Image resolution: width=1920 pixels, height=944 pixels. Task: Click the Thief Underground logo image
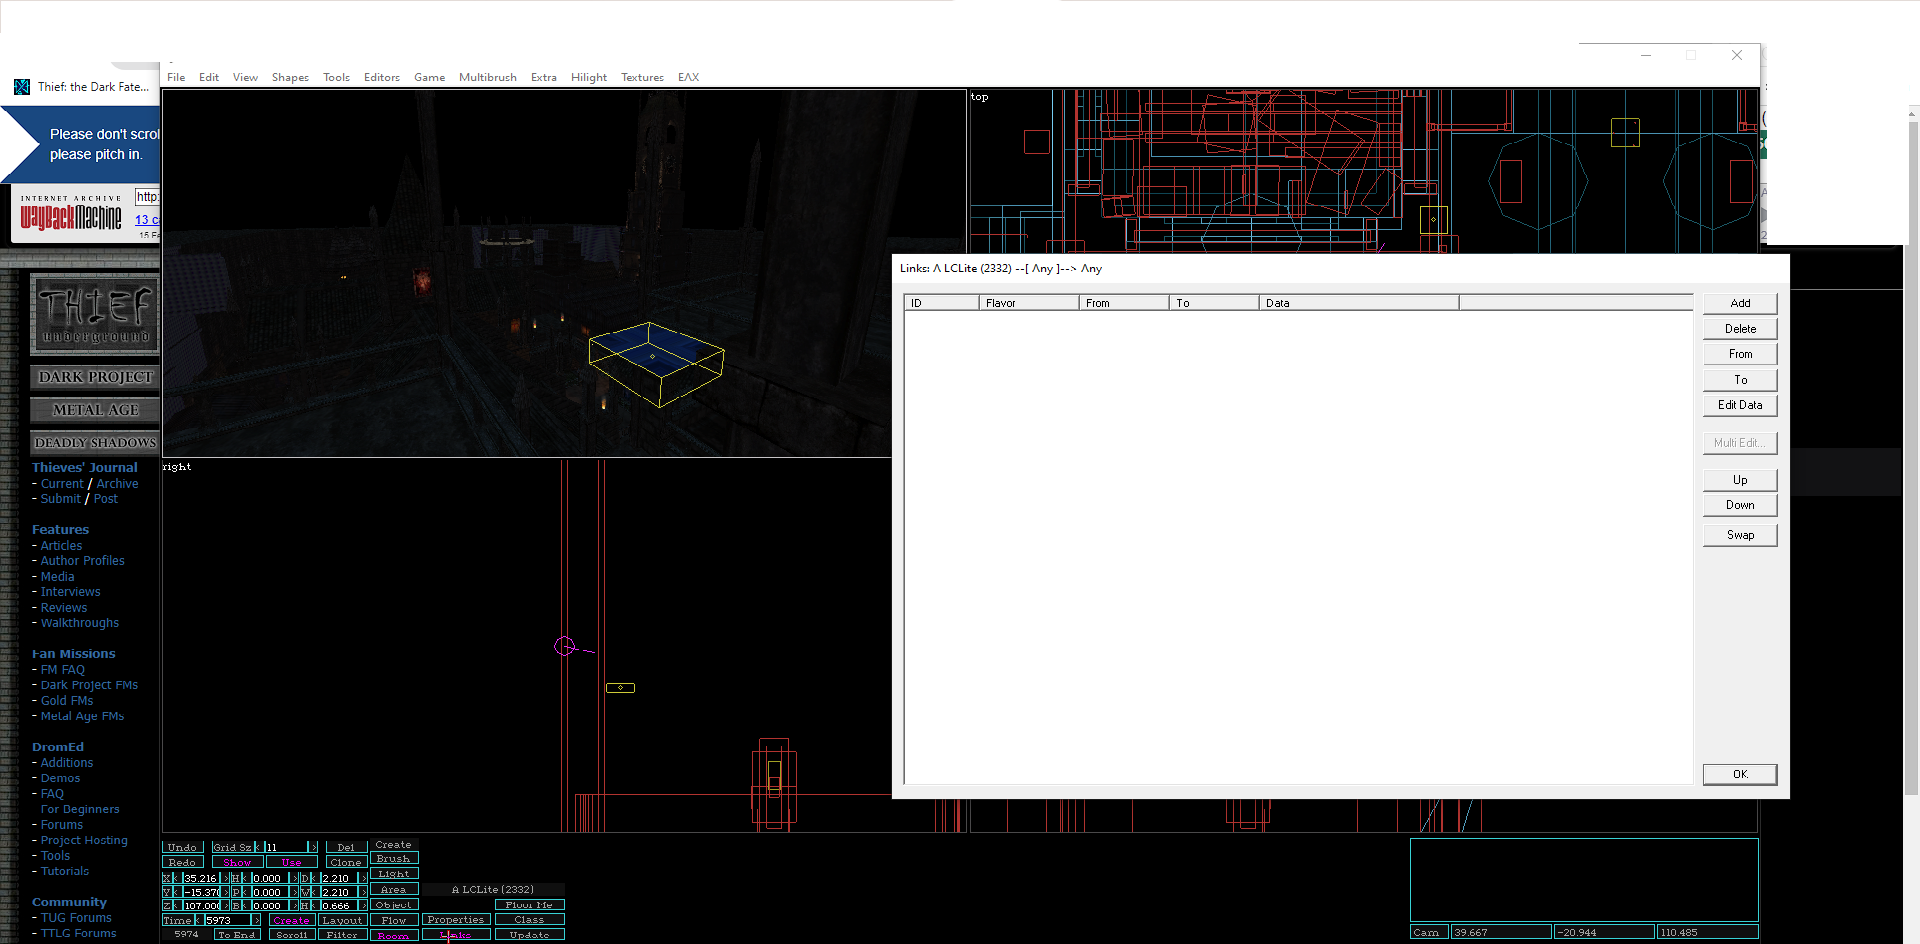[x=95, y=314]
